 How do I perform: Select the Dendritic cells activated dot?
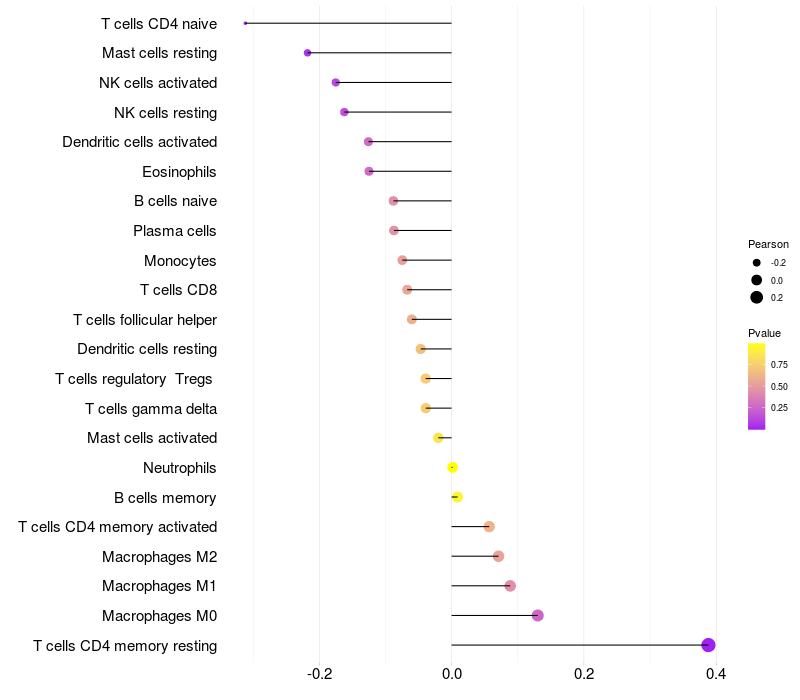pyautogui.click(x=368, y=142)
